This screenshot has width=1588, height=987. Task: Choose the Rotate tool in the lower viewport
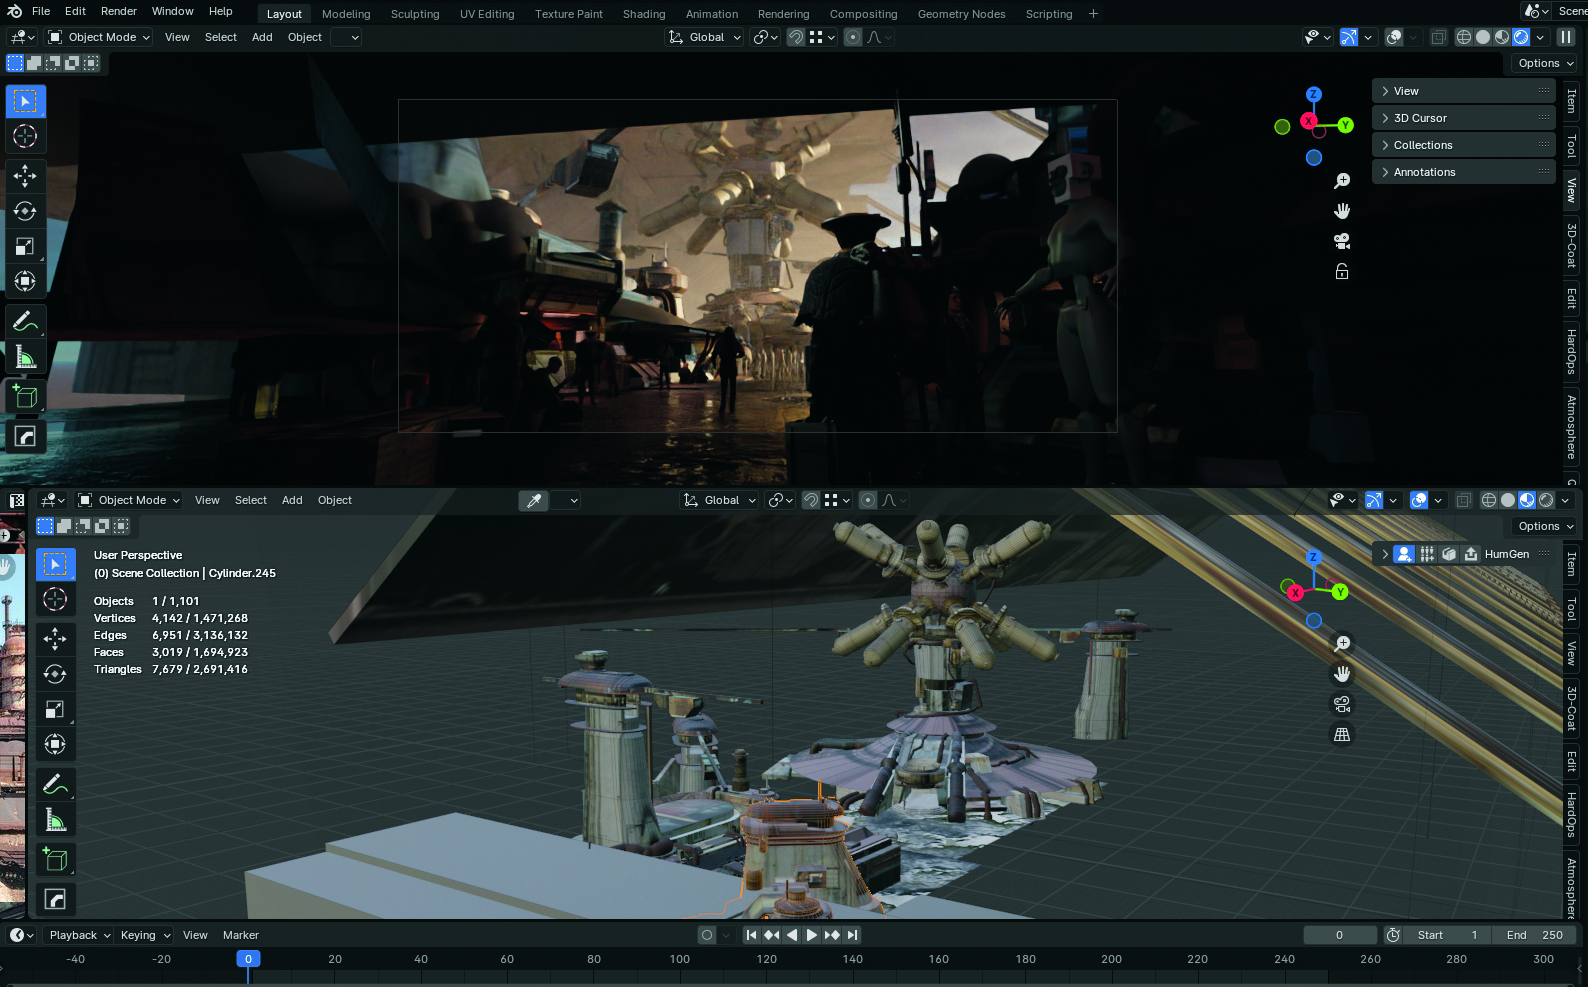pos(55,674)
